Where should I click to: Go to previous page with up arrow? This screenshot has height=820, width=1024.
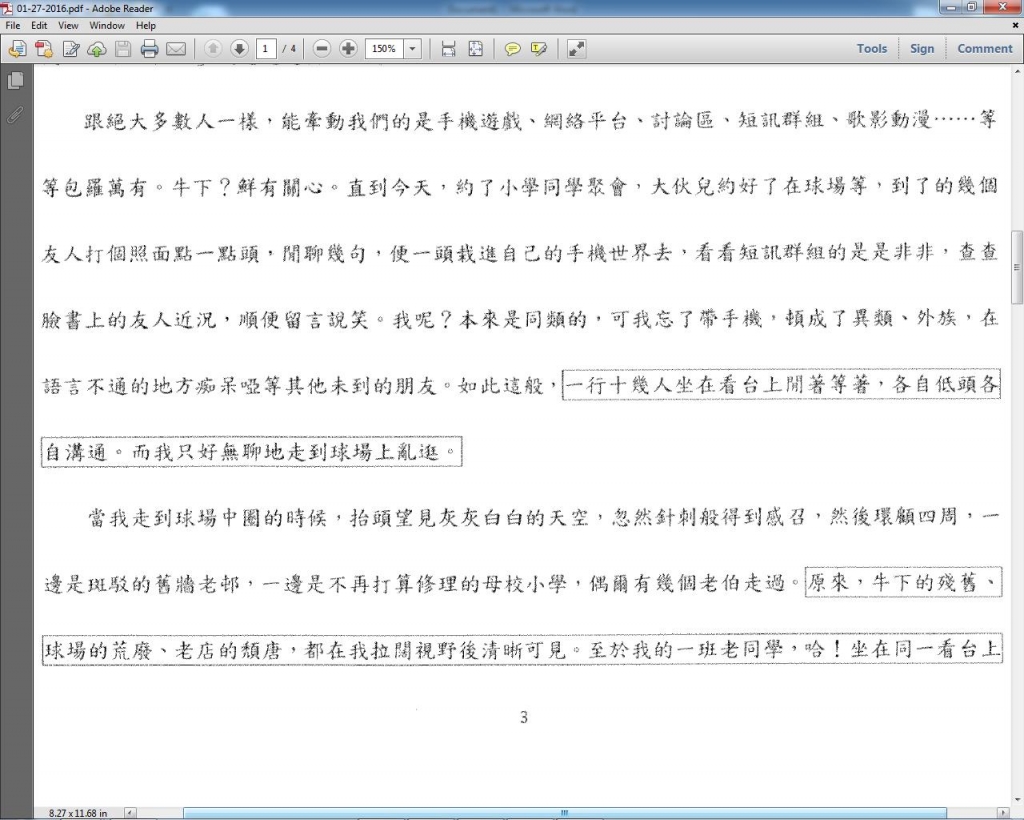(213, 48)
